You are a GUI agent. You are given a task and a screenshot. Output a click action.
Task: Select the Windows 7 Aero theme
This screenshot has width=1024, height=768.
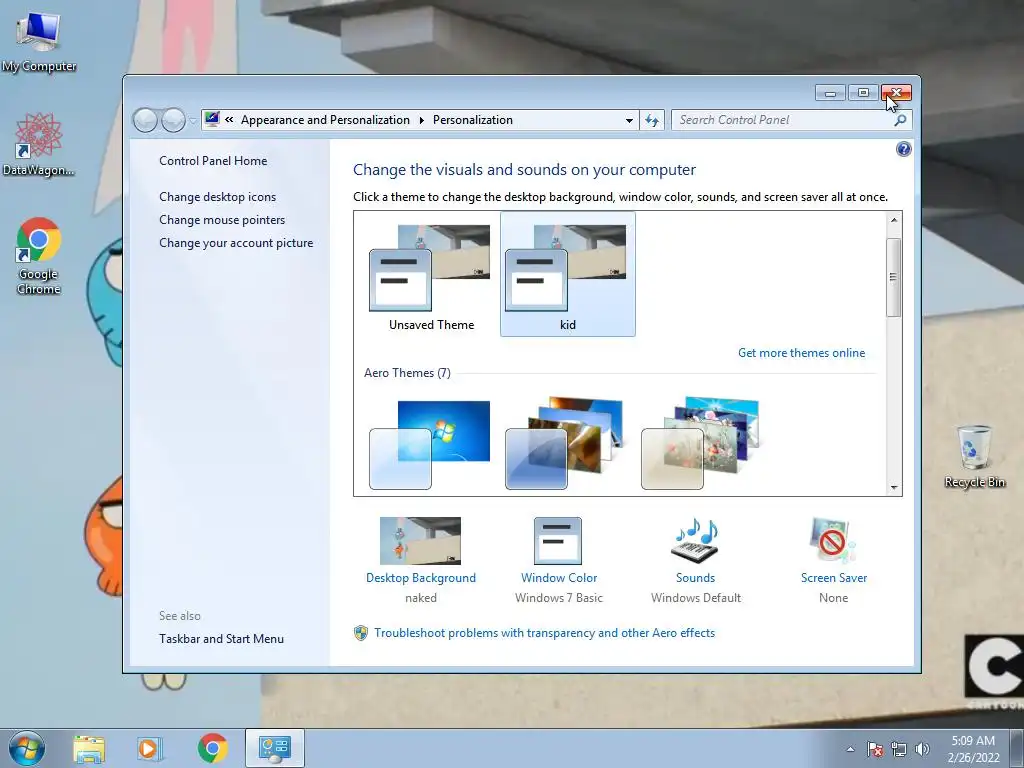click(x=430, y=445)
